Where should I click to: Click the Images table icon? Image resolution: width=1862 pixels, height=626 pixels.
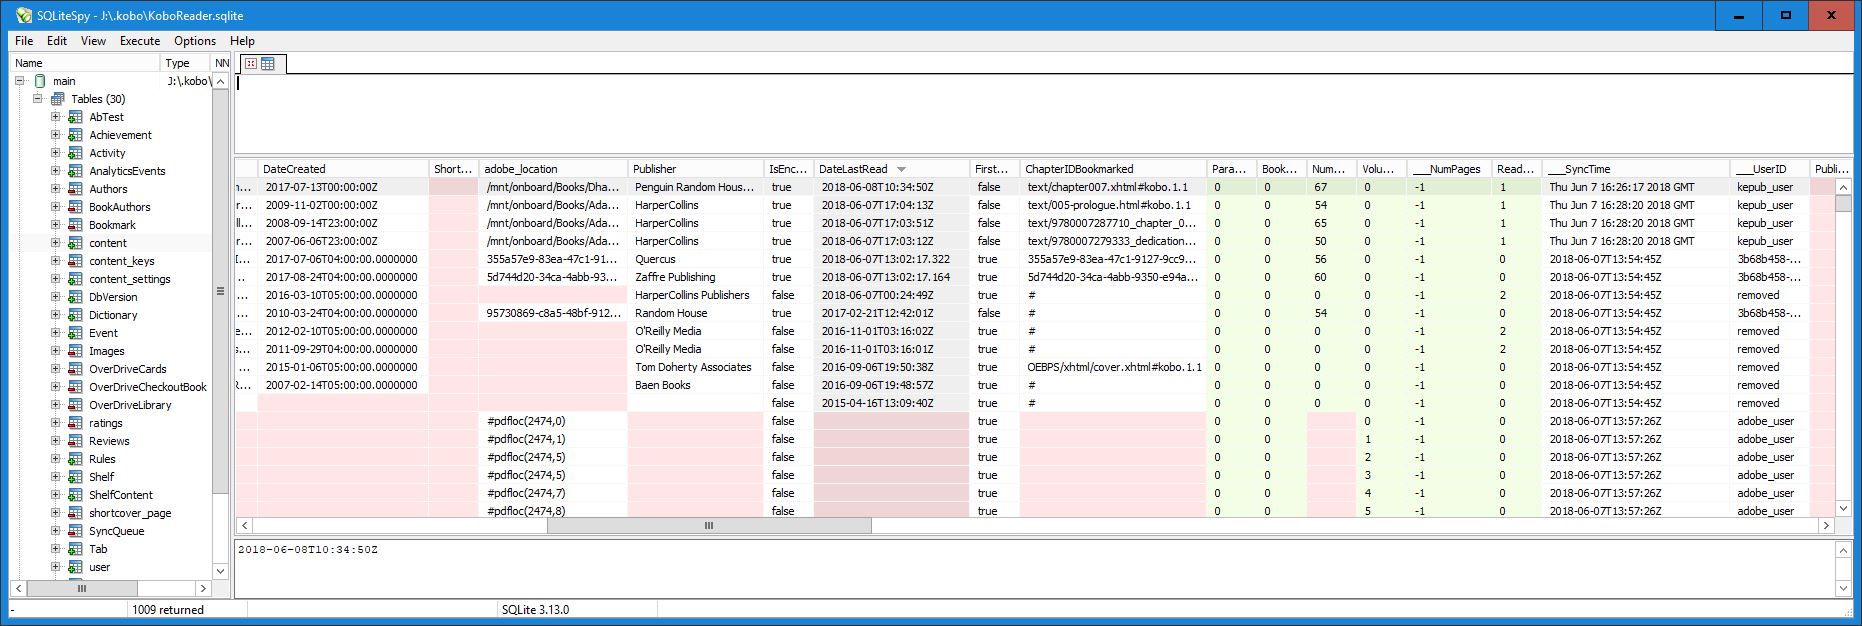(x=75, y=351)
